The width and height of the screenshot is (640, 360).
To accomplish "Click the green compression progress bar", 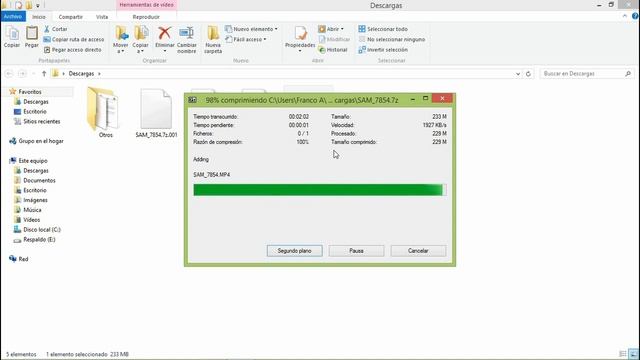I will (320, 190).
